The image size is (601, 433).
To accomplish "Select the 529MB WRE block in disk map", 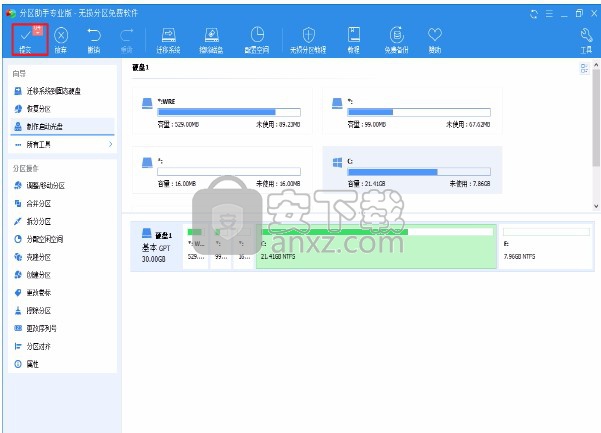I will [x=196, y=246].
